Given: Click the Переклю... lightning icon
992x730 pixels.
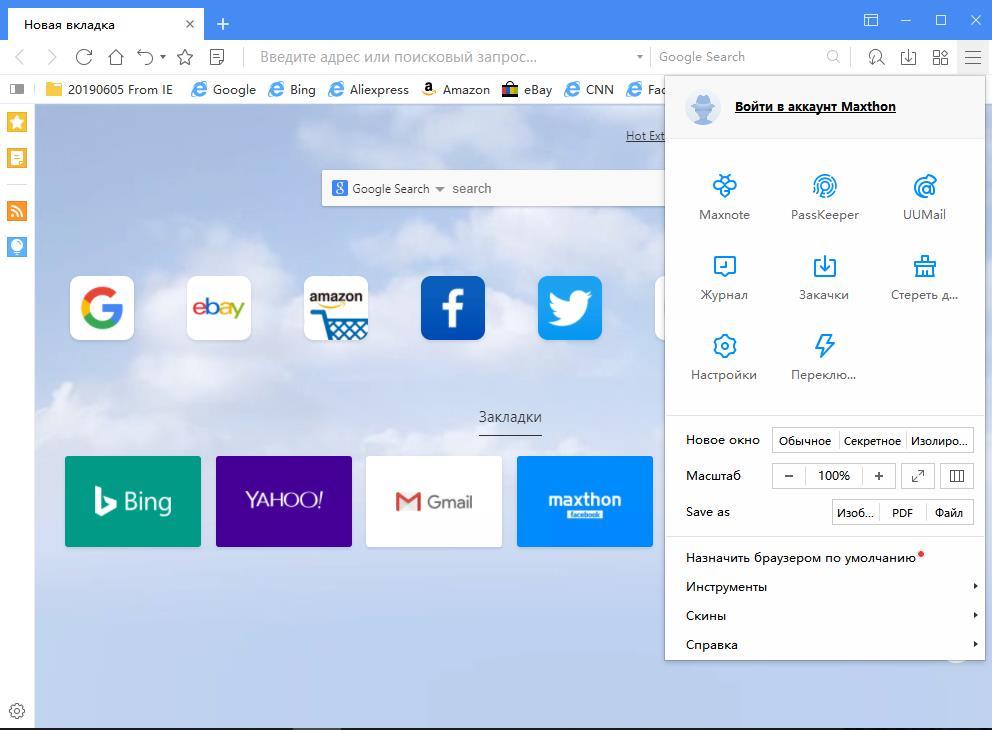Looking at the screenshot, I should (824, 357).
